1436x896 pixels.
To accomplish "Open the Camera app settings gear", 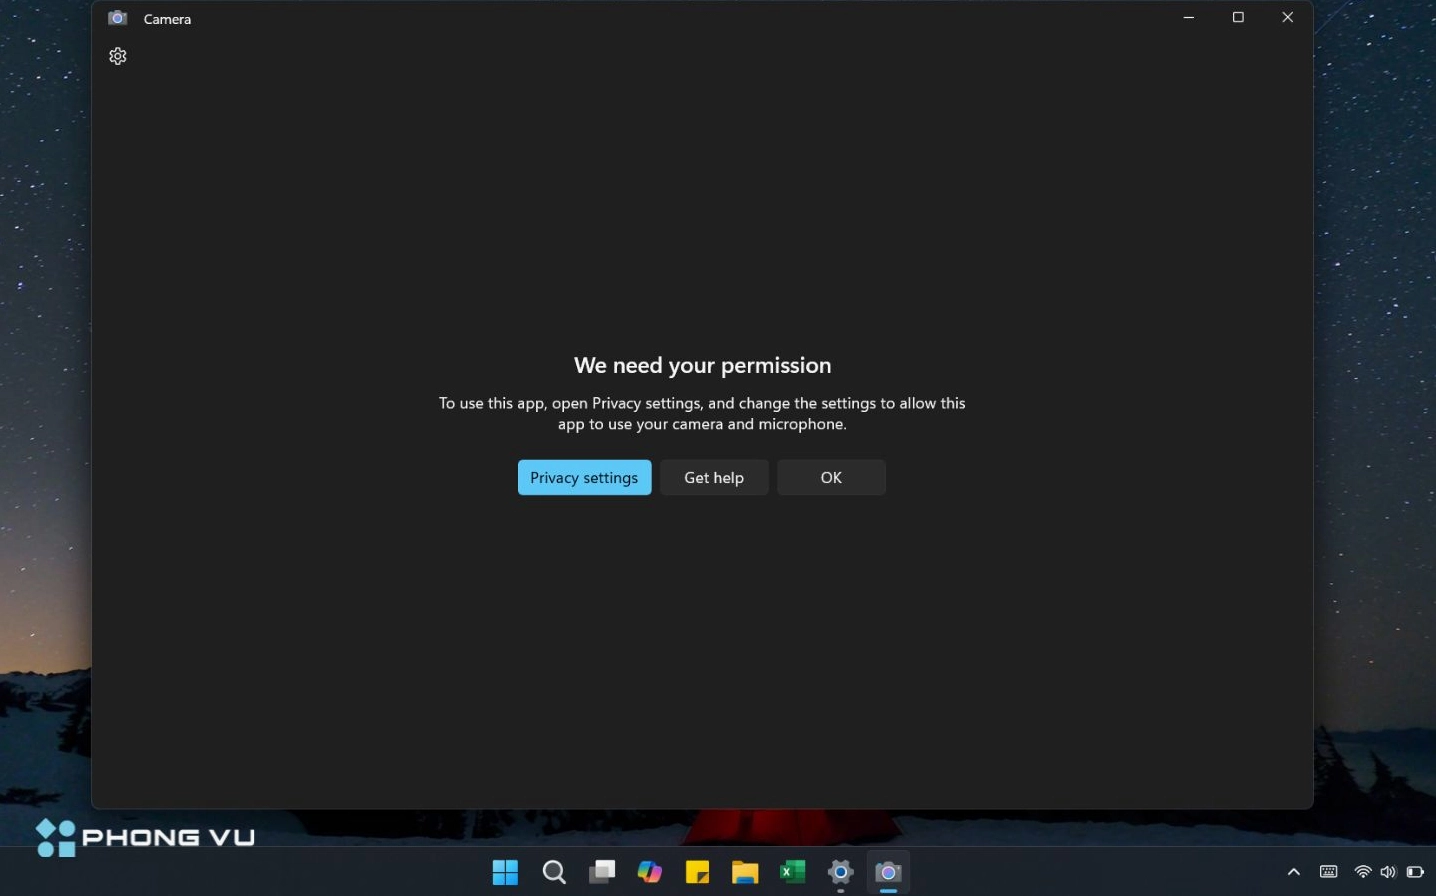I will [117, 56].
